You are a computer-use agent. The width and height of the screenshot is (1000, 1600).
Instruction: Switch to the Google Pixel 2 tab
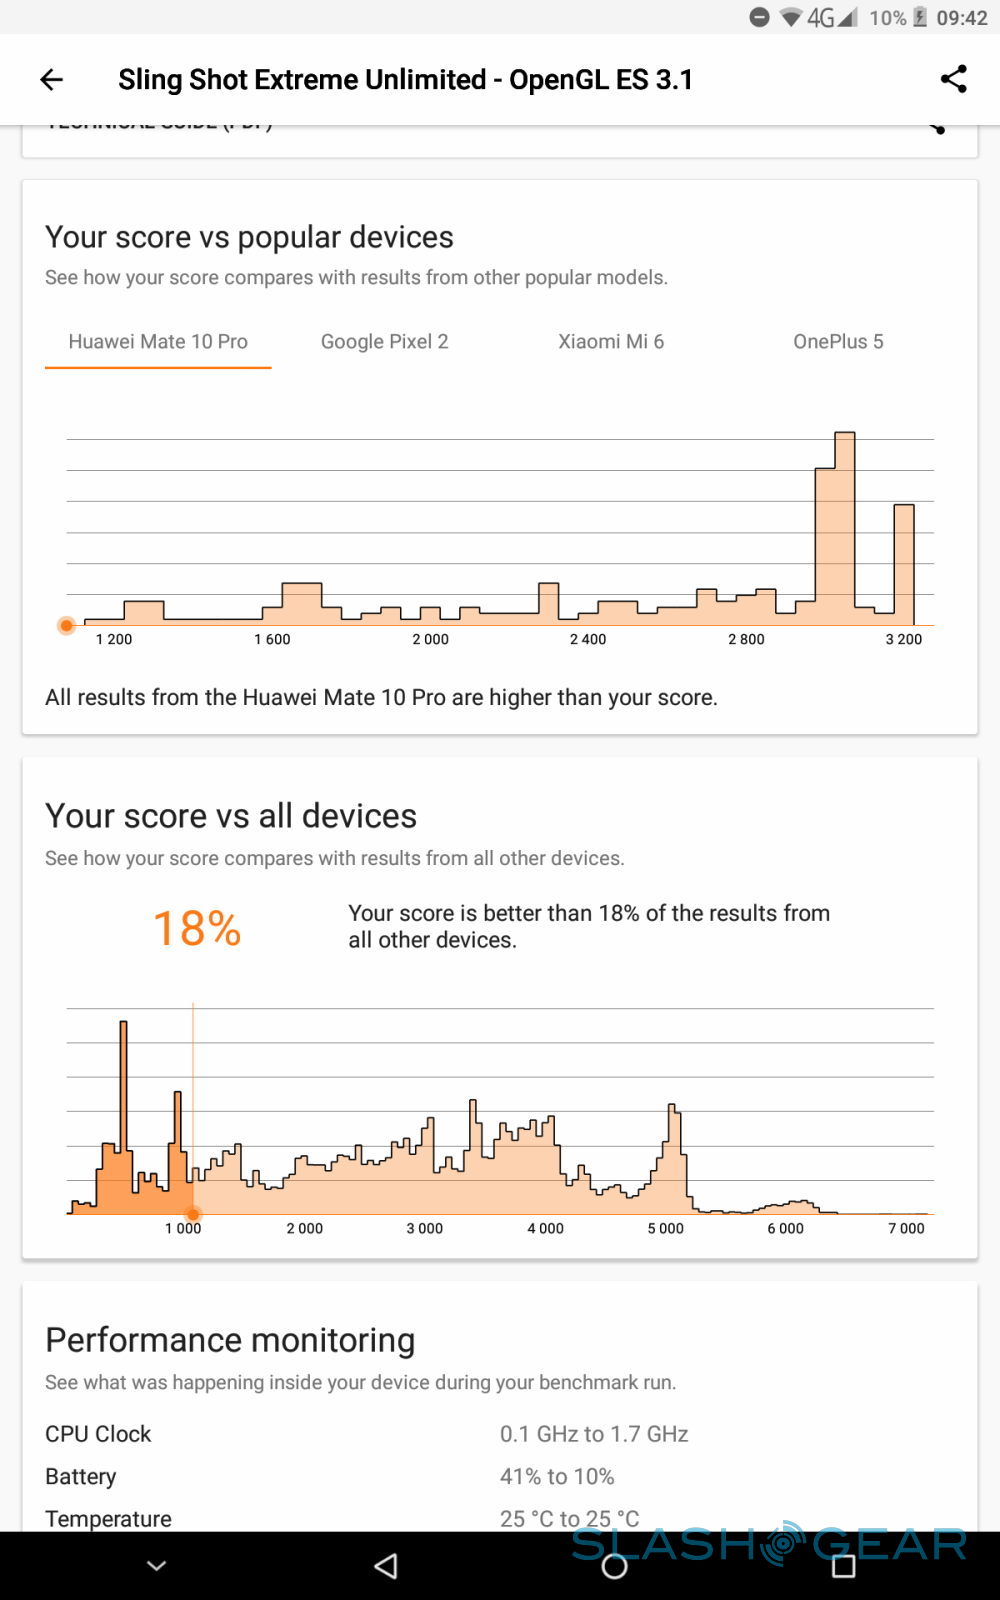click(x=384, y=342)
